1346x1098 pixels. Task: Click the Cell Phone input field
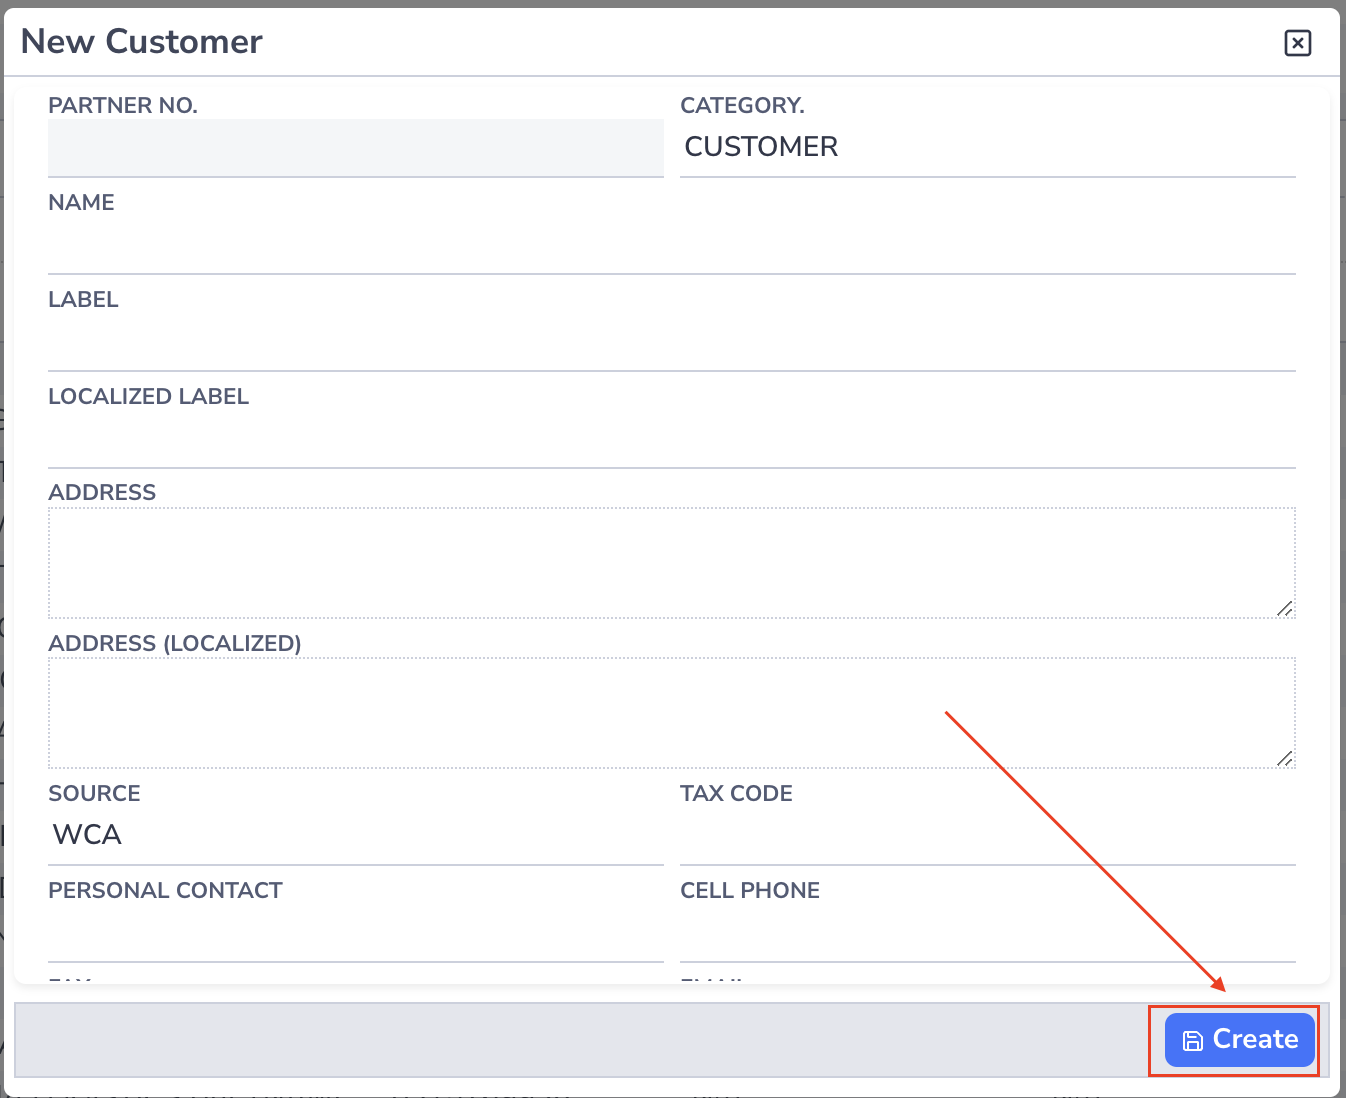(x=985, y=935)
